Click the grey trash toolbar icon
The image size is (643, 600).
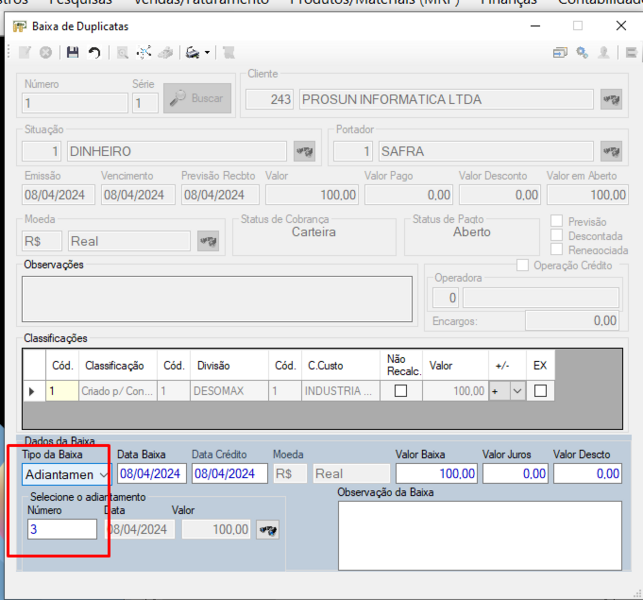[x=229, y=52]
